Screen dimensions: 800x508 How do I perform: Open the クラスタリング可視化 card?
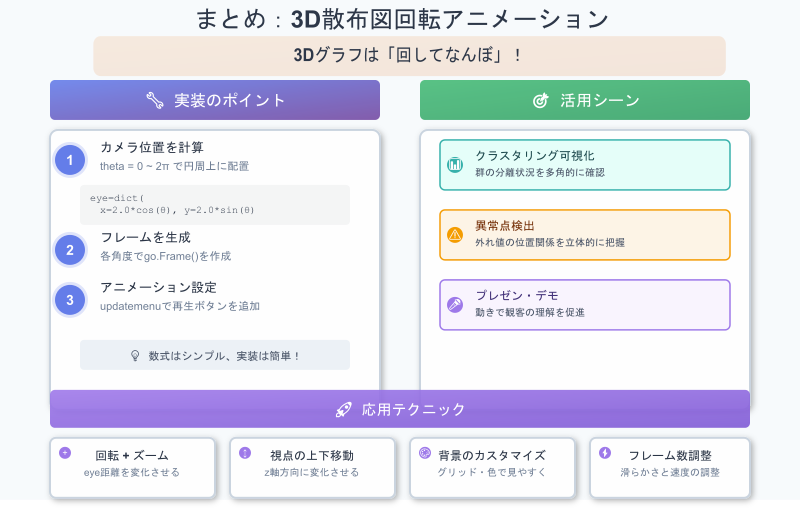click(x=585, y=165)
